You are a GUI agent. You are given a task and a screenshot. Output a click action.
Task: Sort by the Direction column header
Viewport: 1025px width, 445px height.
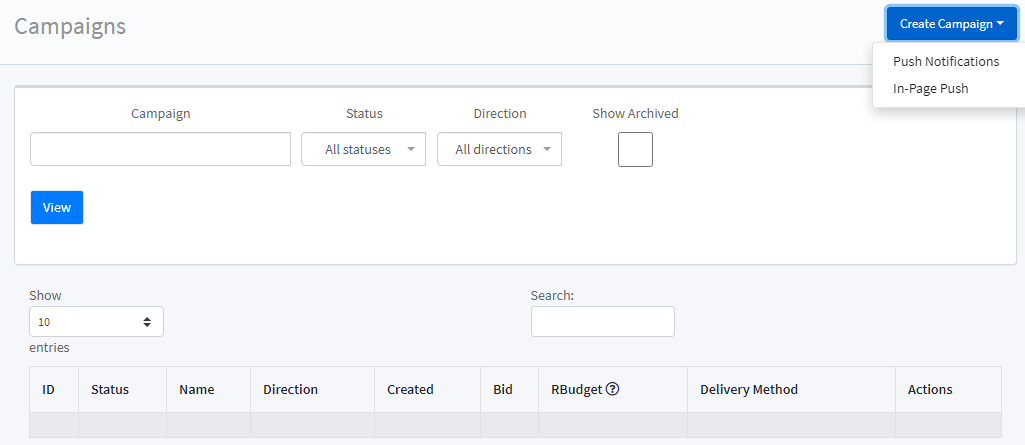point(290,389)
